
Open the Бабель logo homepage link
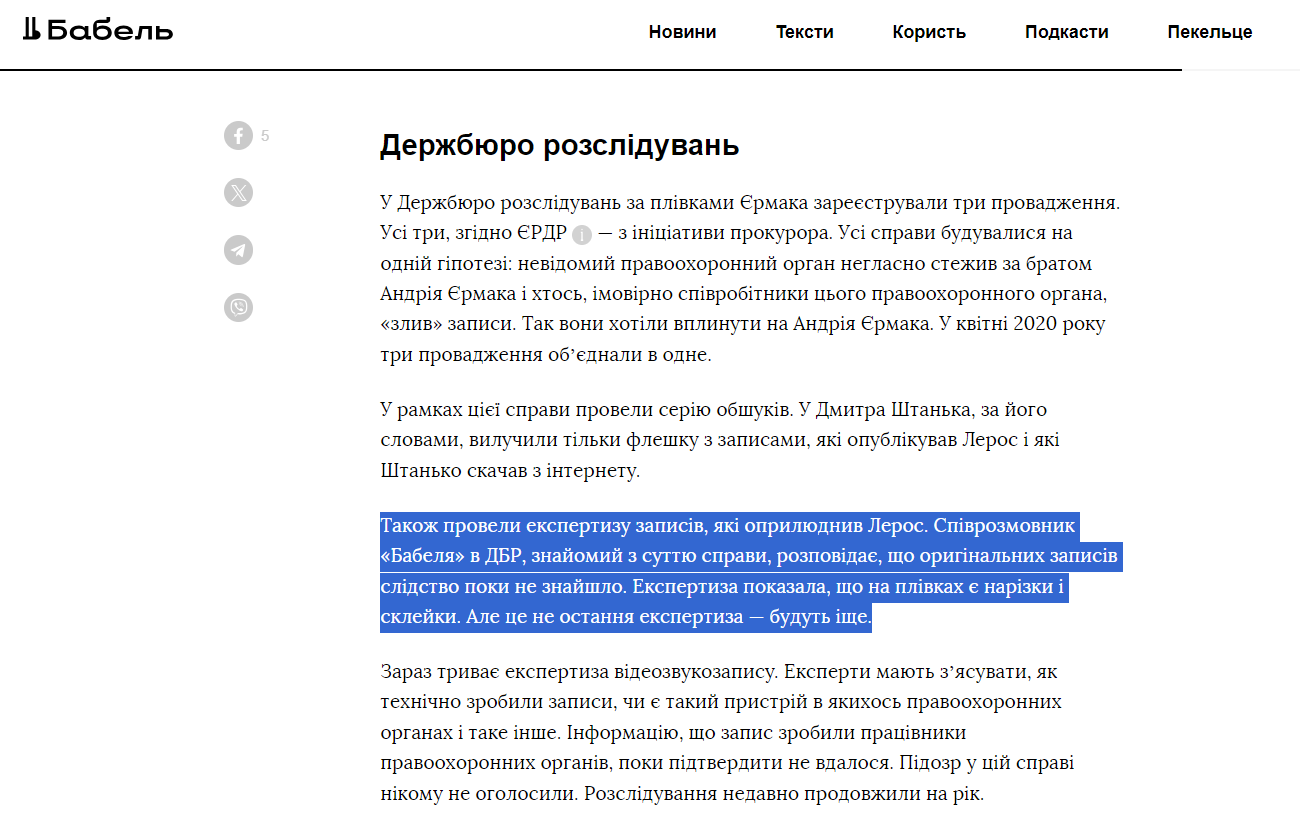pyautogui.click(x=98, y=31)
